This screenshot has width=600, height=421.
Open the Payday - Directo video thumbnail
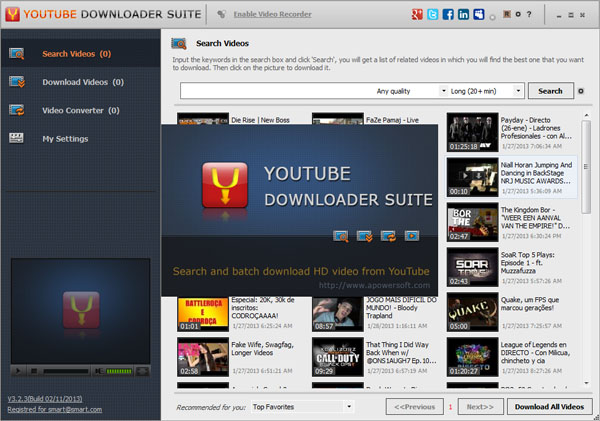(473, 132)
